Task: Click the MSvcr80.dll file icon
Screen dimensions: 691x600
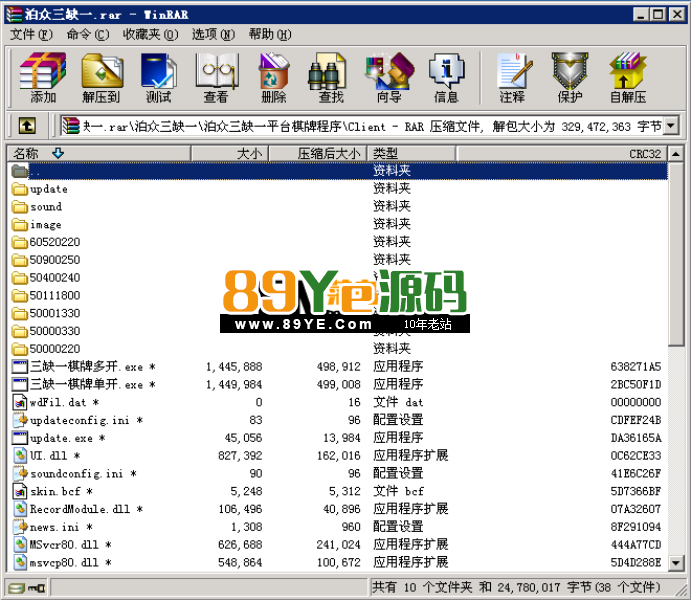Action: coord(20,544)
